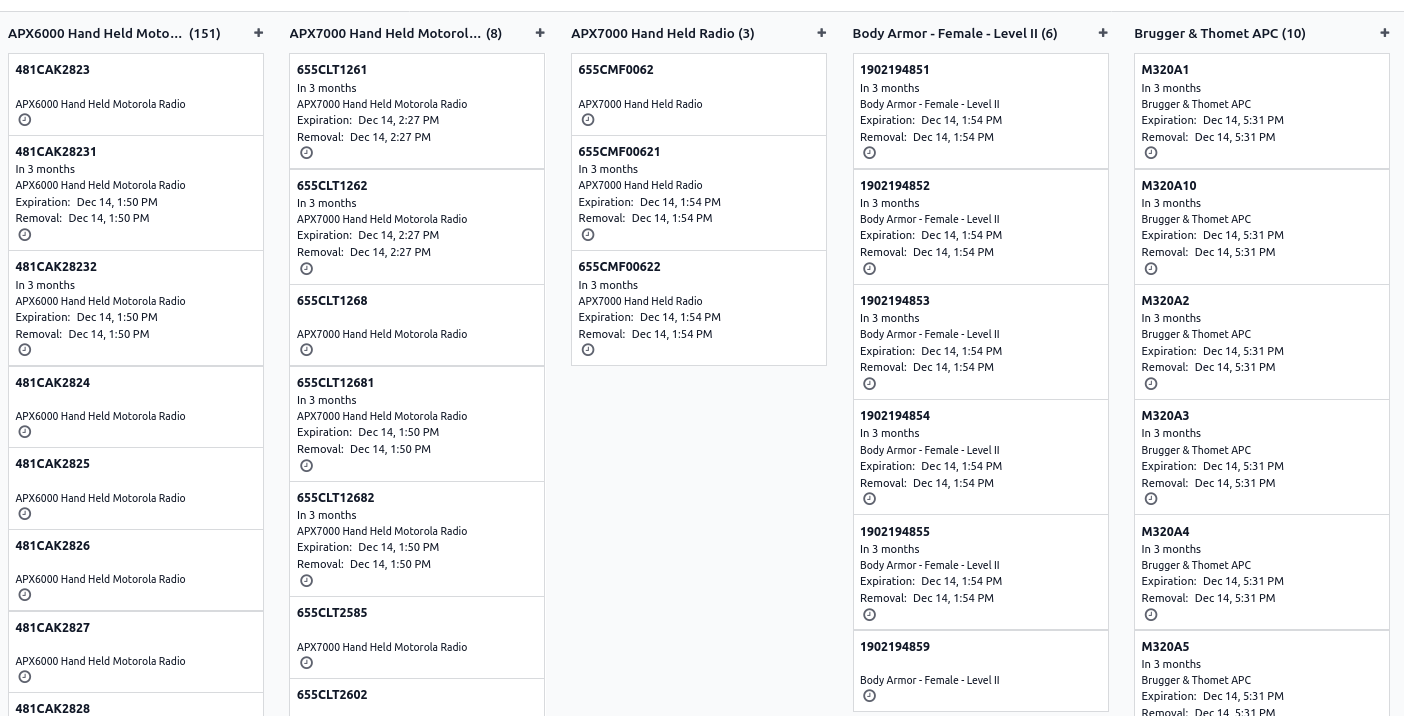The height and width of the screenshot is (716, 1404).
Task: Open lot card 1902194851
Action: 980,111
